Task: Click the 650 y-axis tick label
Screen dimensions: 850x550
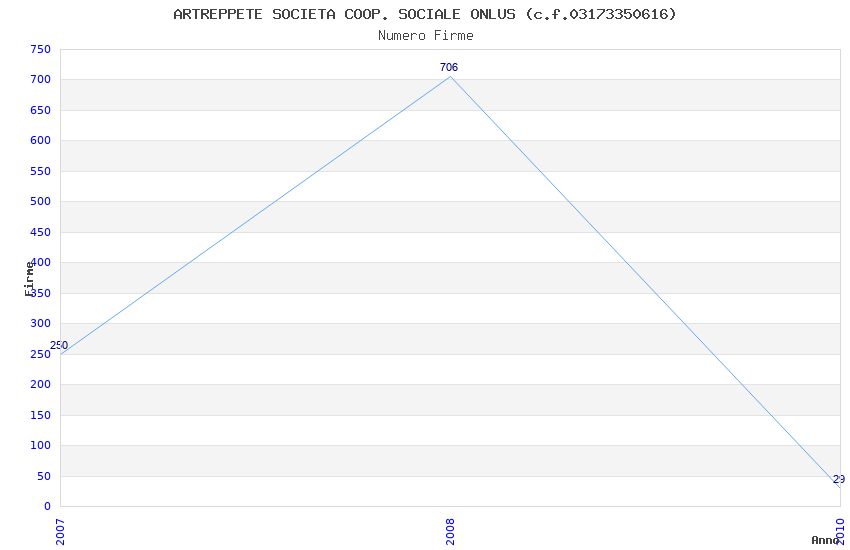Action: click(x=41, y=111)
